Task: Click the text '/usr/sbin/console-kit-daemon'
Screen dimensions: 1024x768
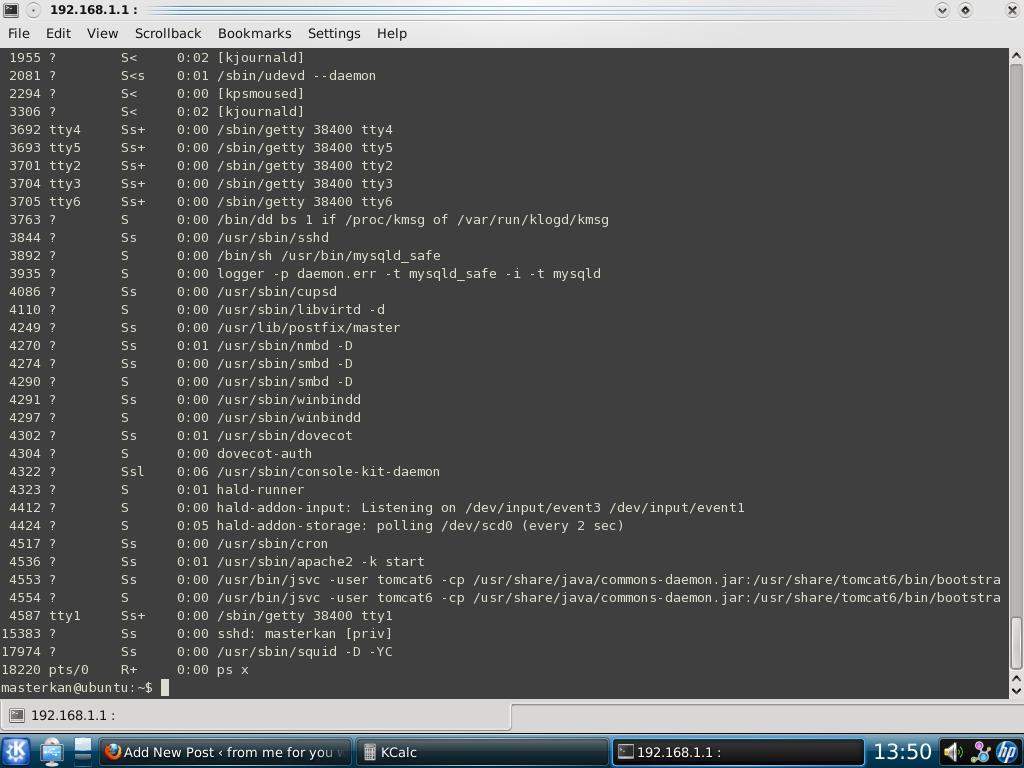Action: point(328,472)
